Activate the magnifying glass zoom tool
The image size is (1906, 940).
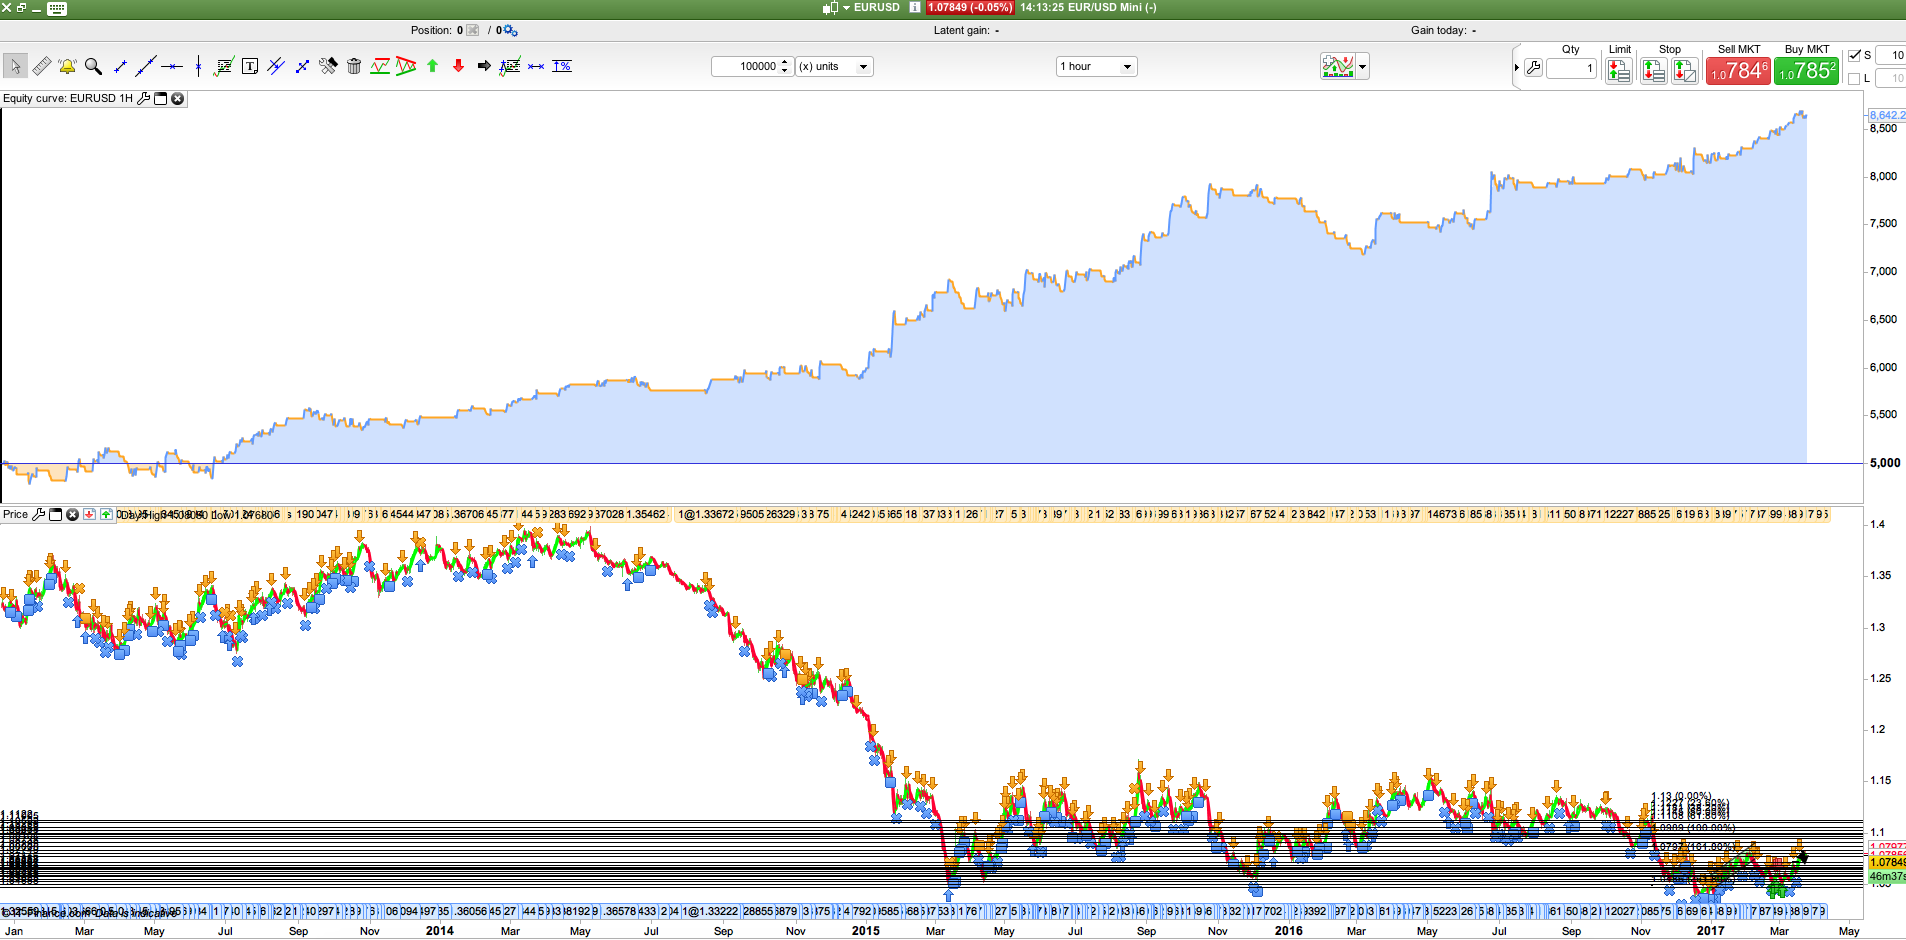point(93,66)
